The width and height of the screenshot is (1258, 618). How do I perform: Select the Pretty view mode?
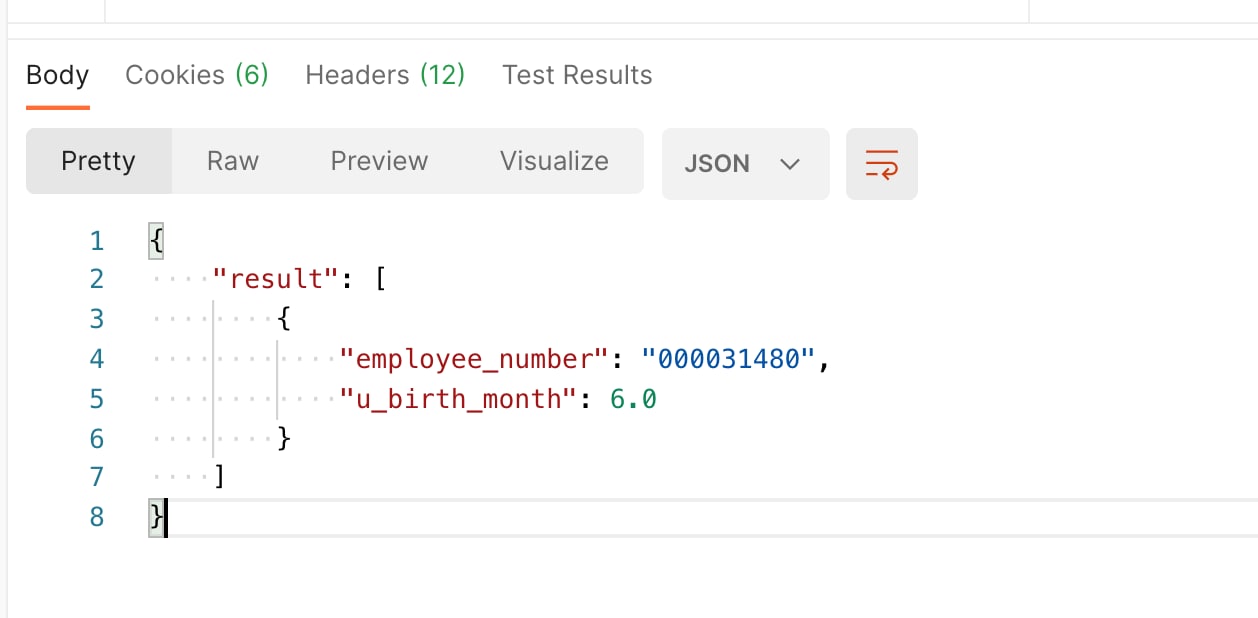tap(98, 161)
